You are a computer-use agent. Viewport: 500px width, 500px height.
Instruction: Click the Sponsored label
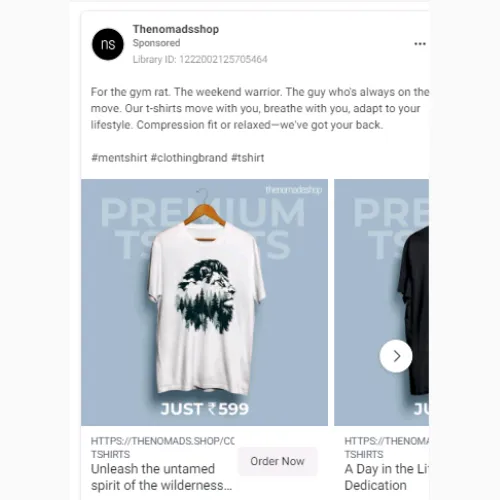click(156, 43)
